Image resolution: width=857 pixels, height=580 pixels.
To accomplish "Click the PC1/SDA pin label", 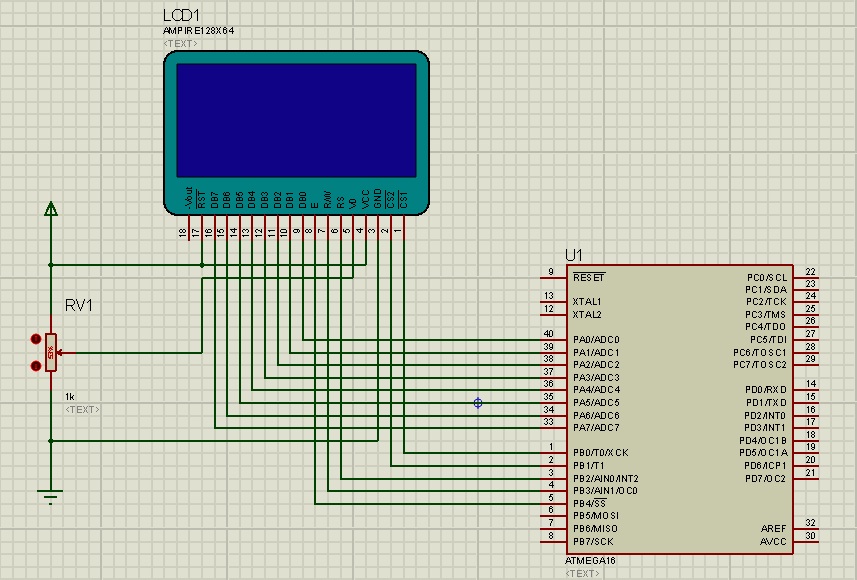I will click(766, 290).
